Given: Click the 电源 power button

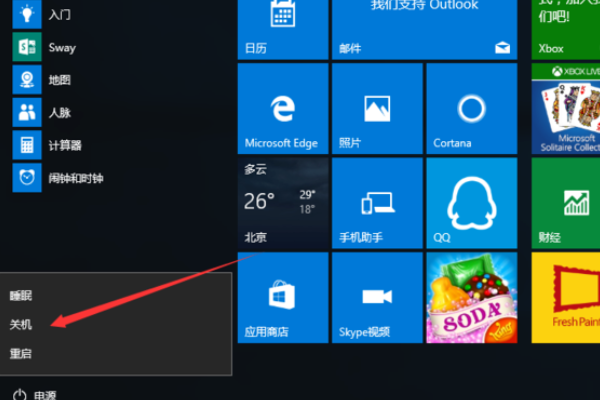Looking at the screenshot, I should pyautogui.click(x=34, y=394).
